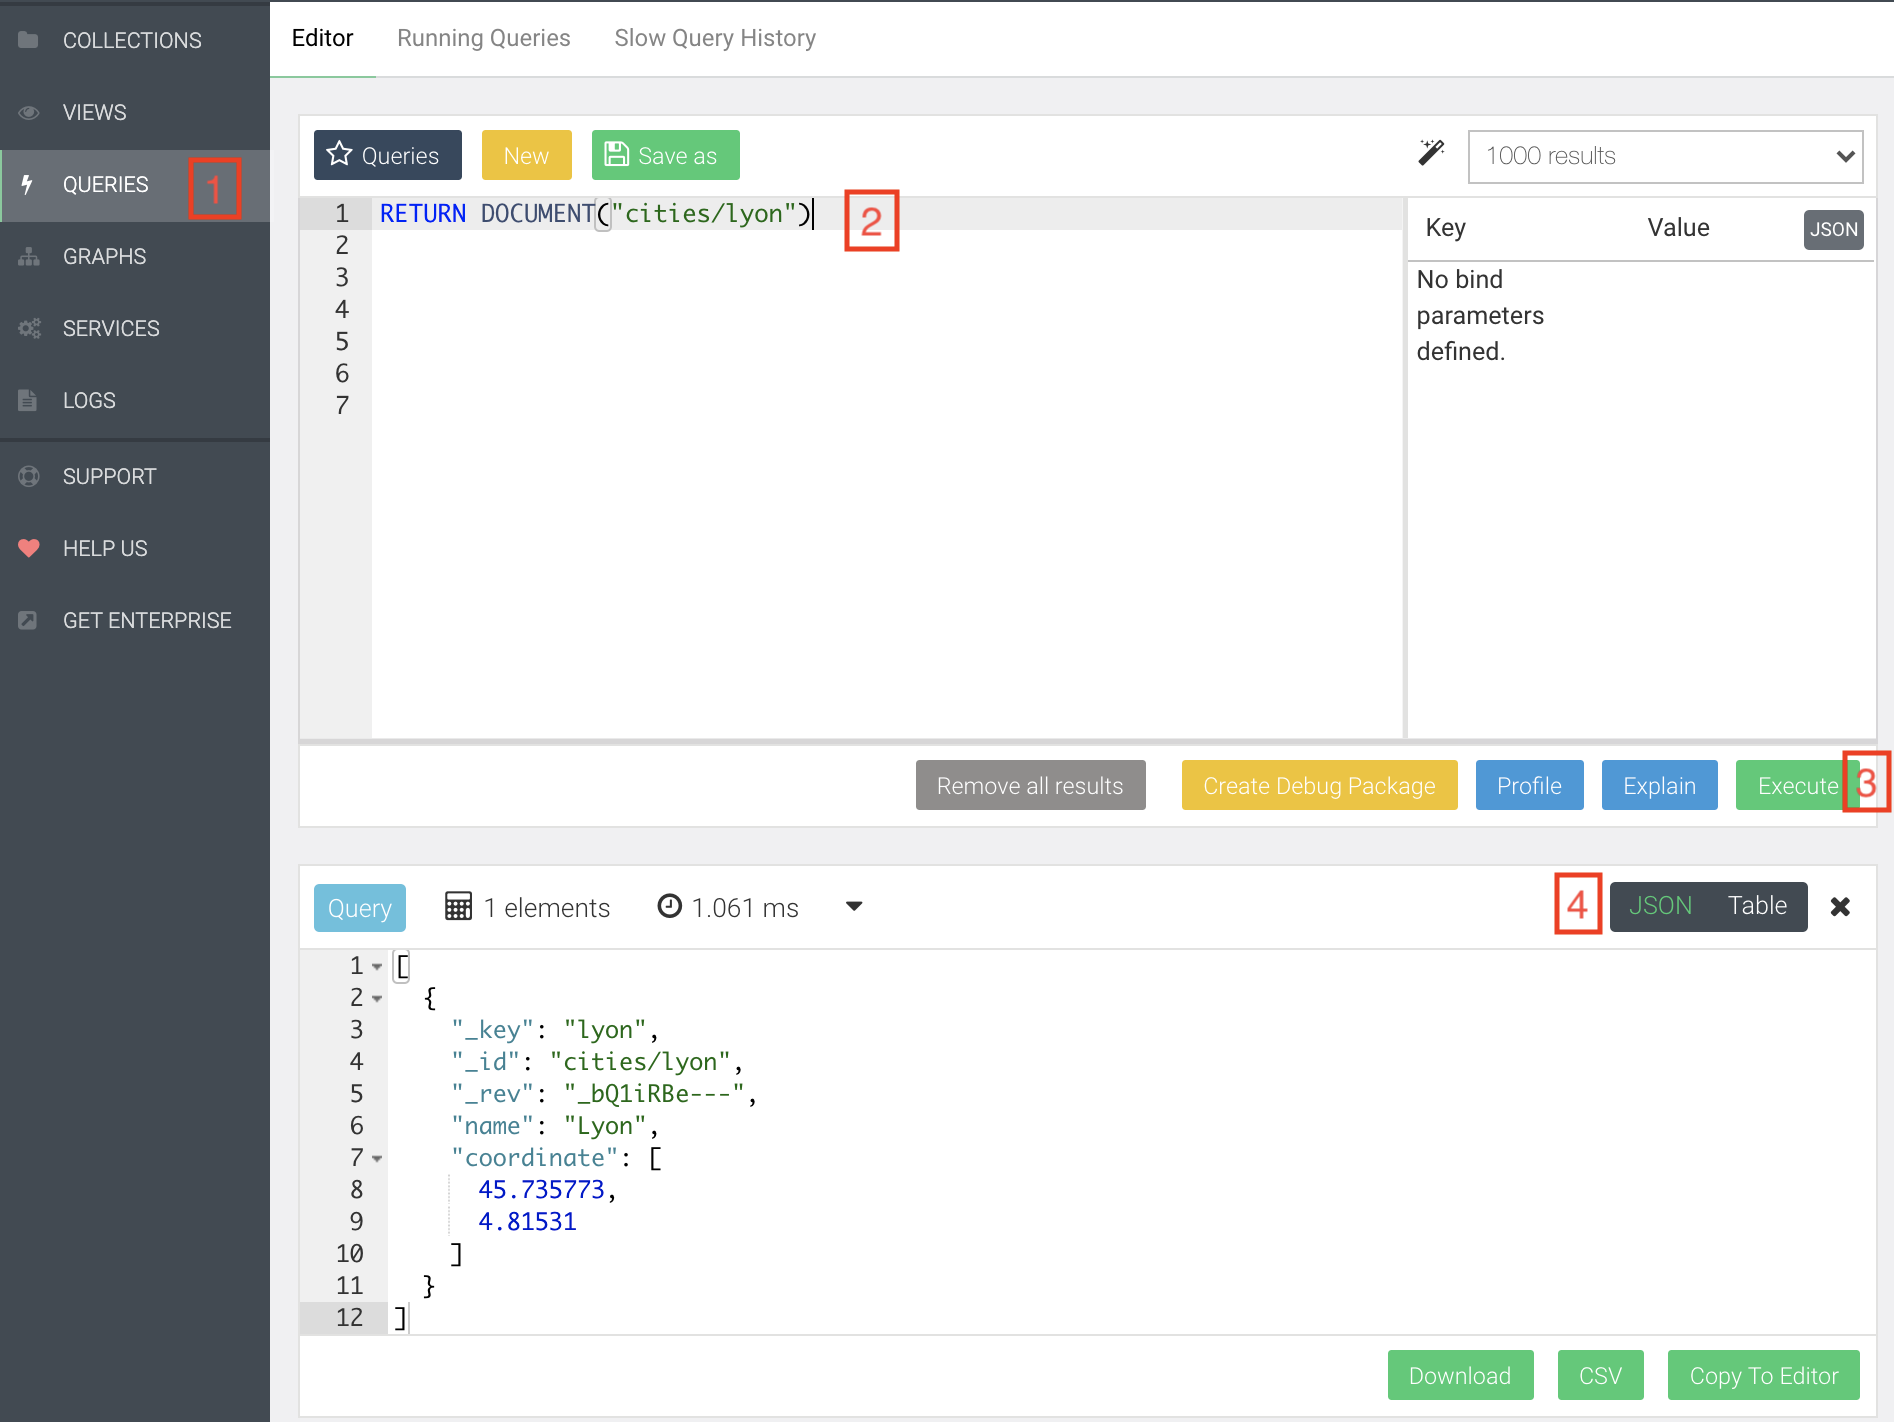Viewport: 1894px width, 1422px height.
Task: Toggle bind parameters JSON mode
Action: point(1833,229)
